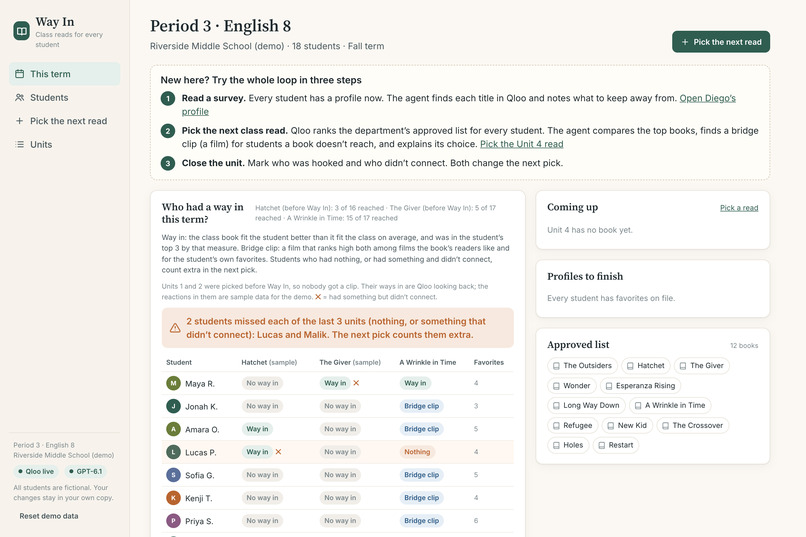Click the red X next to Maya's Giver badge
806x537 pixels.
point(356,383)
